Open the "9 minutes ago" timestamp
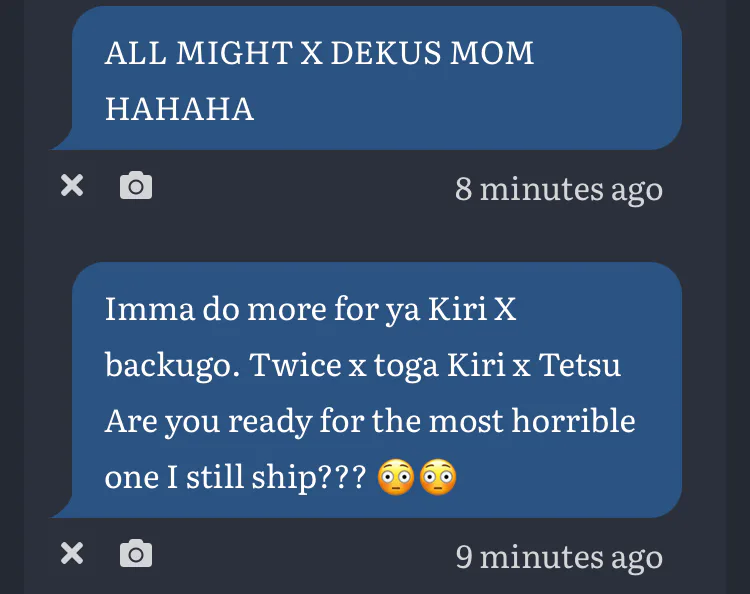750x594 pixels. tap(558, 556)
